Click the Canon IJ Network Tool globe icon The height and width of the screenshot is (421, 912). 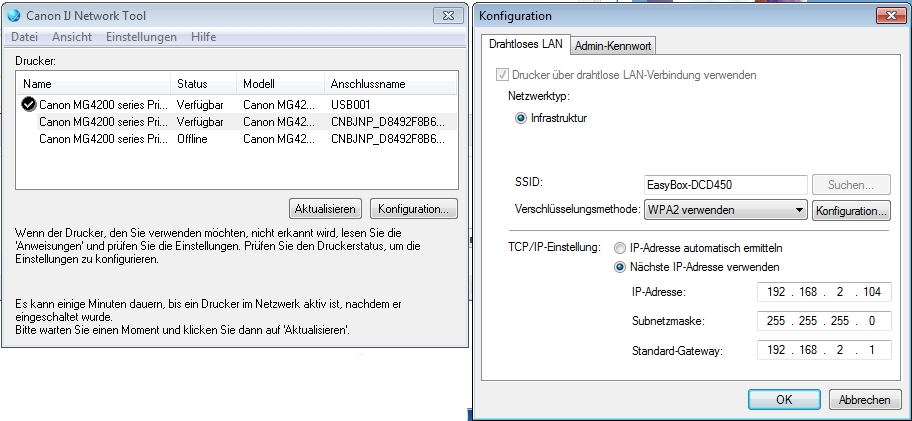tap(13, 15)
